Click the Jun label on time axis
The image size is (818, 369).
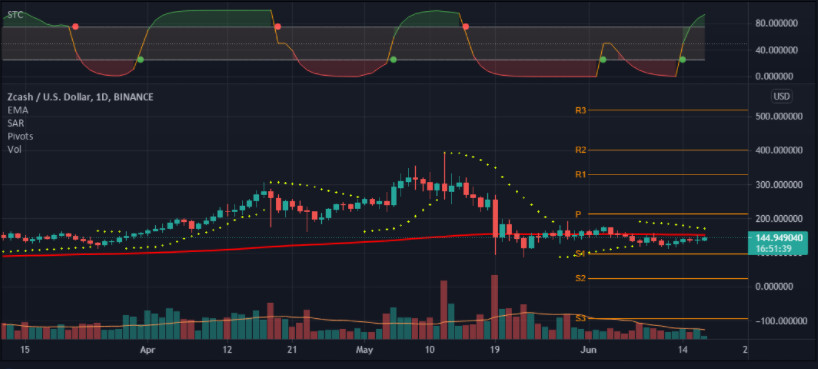588,349
